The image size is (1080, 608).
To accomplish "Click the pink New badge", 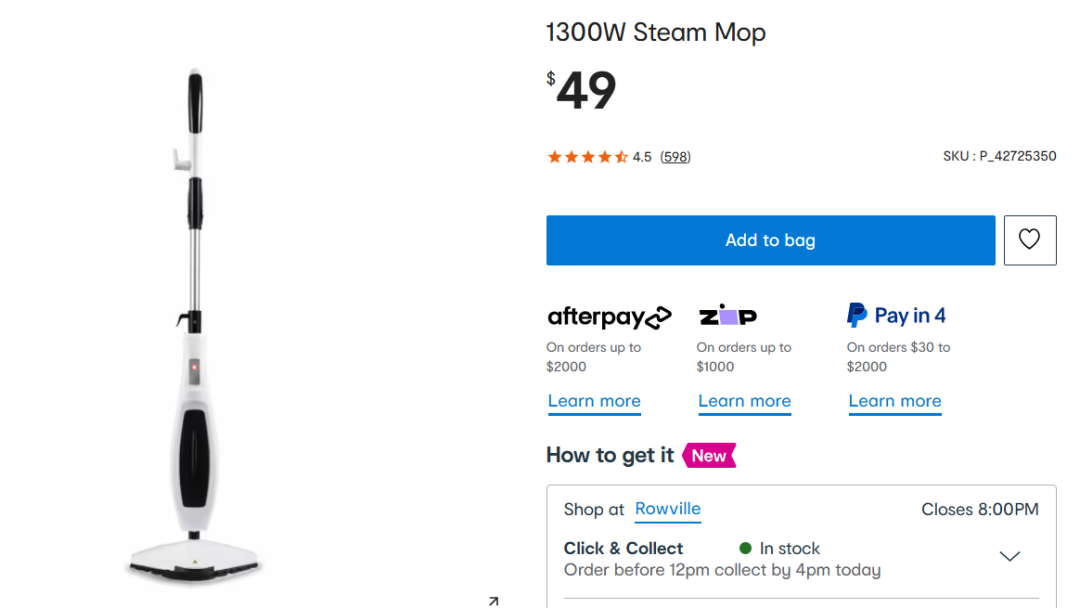I will click(709, 456).
